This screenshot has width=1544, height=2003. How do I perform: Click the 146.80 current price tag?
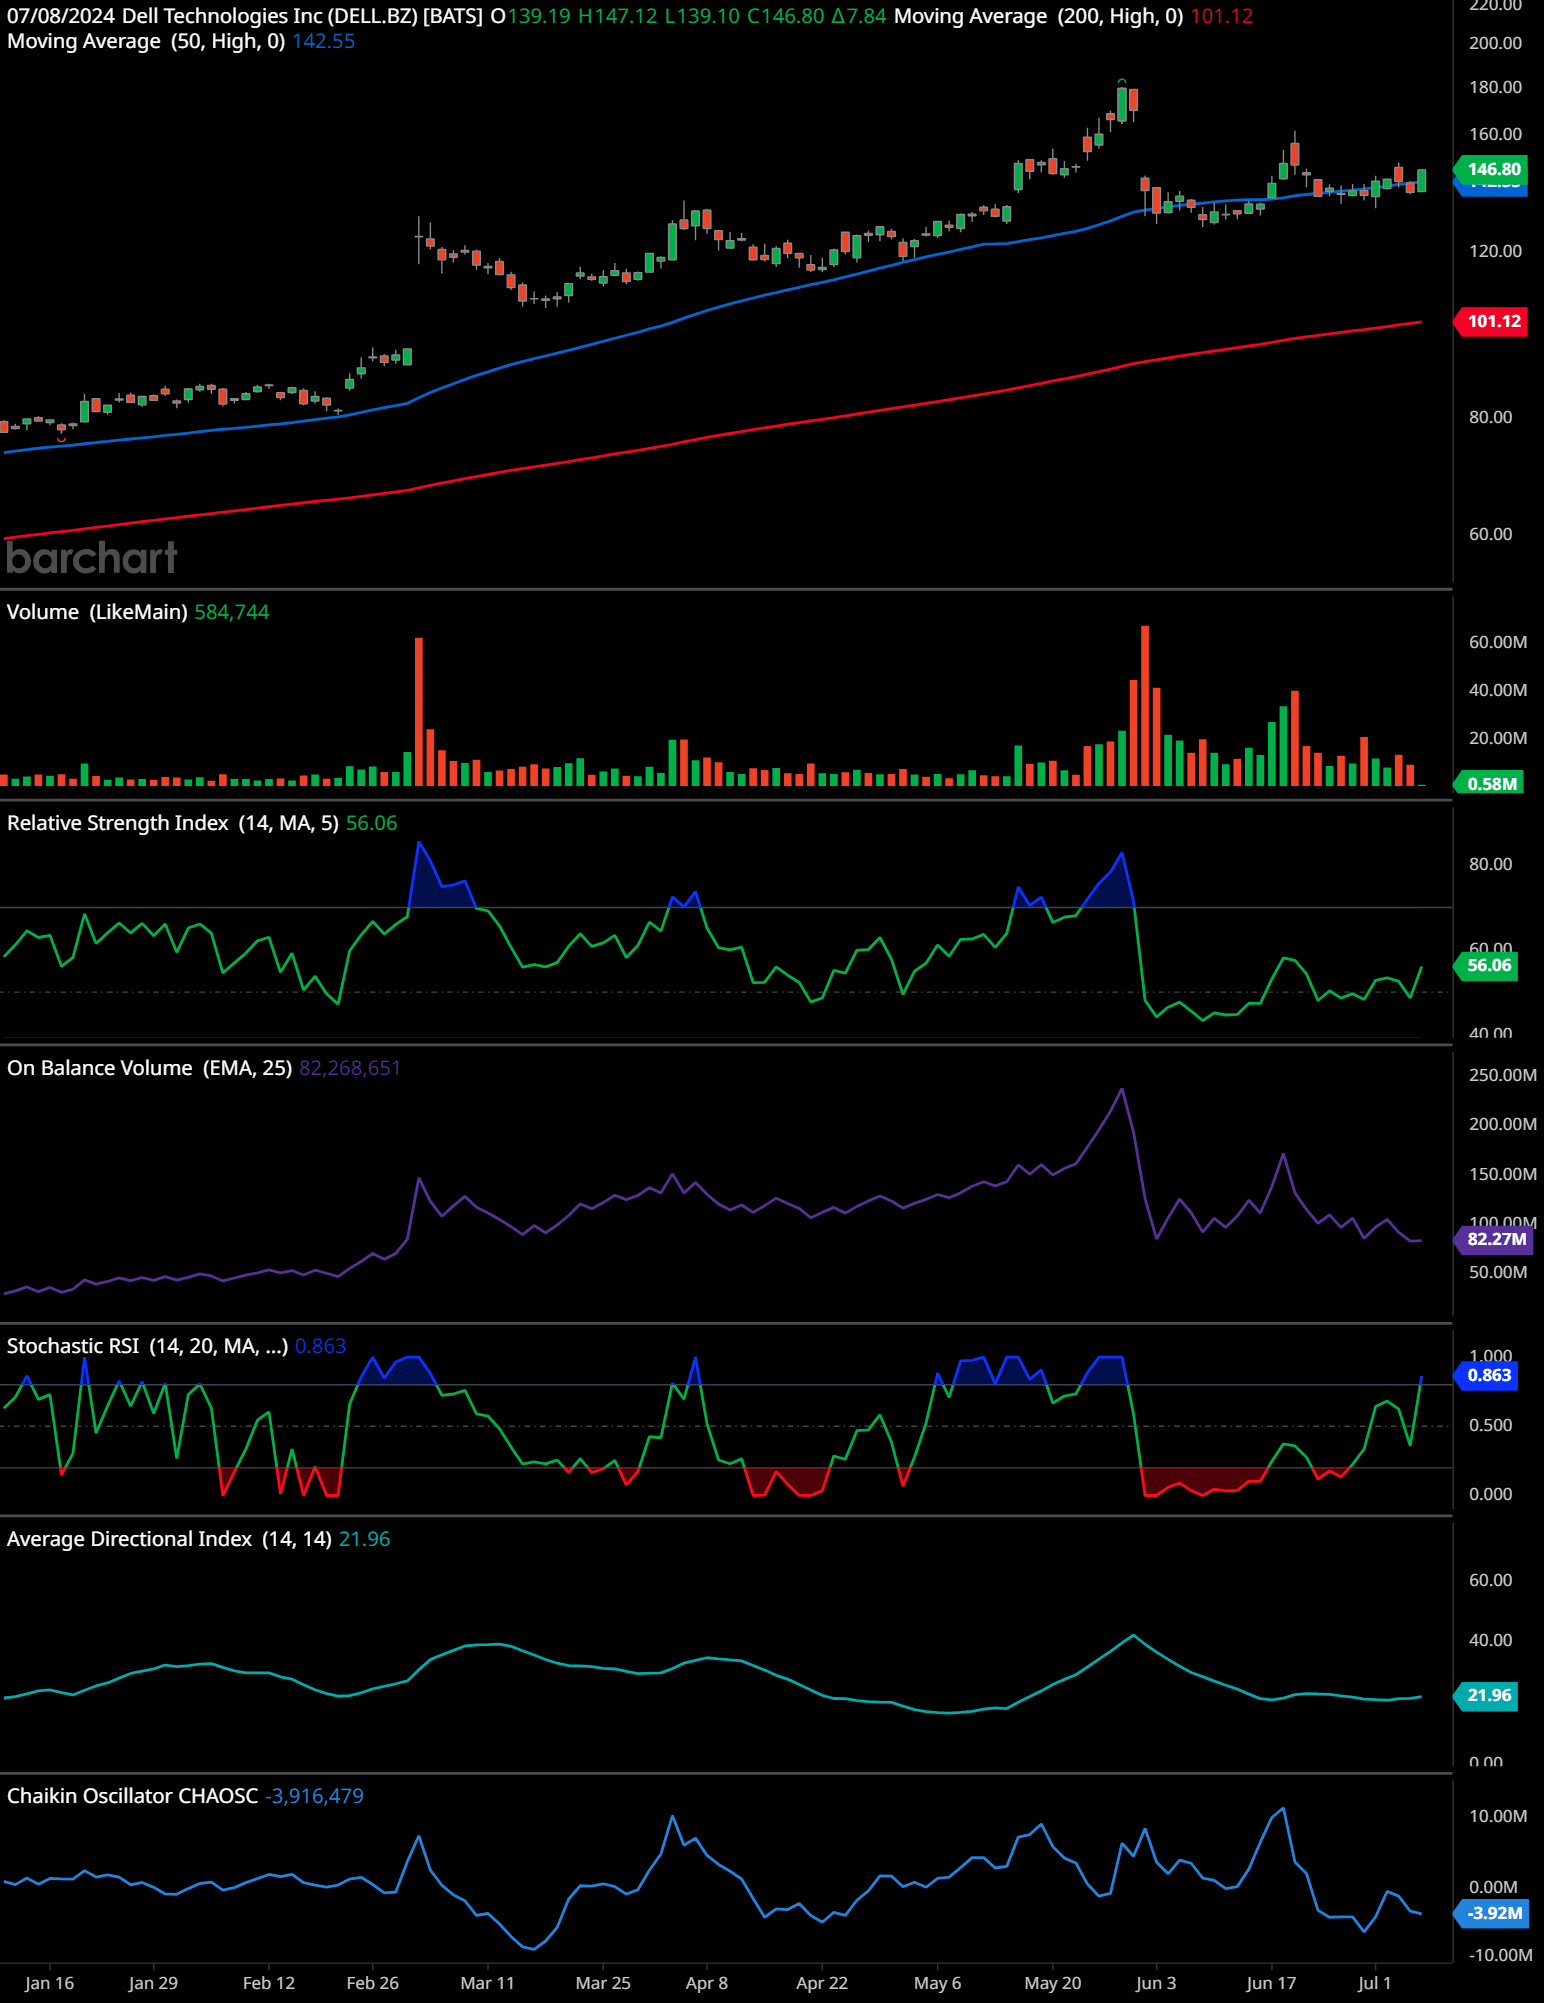coord(1493,169)
